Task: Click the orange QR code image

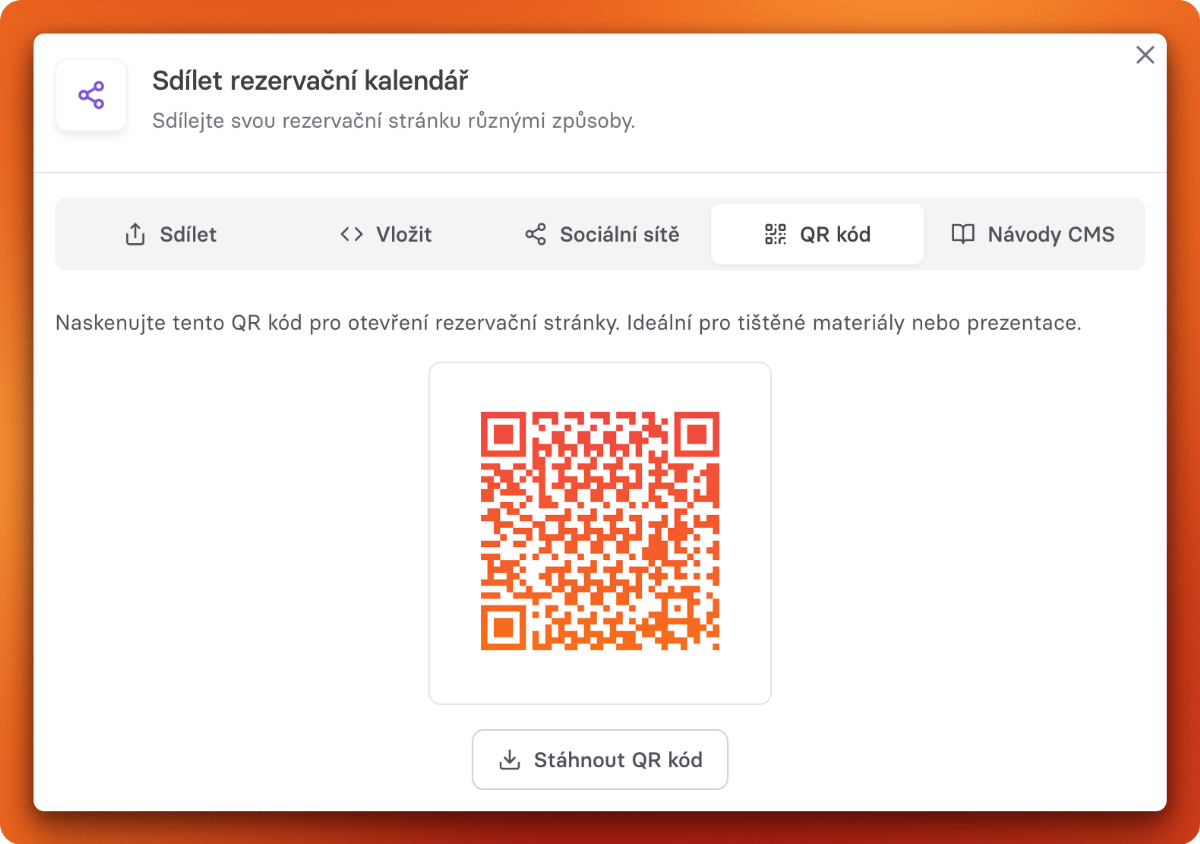Action: 600,531
